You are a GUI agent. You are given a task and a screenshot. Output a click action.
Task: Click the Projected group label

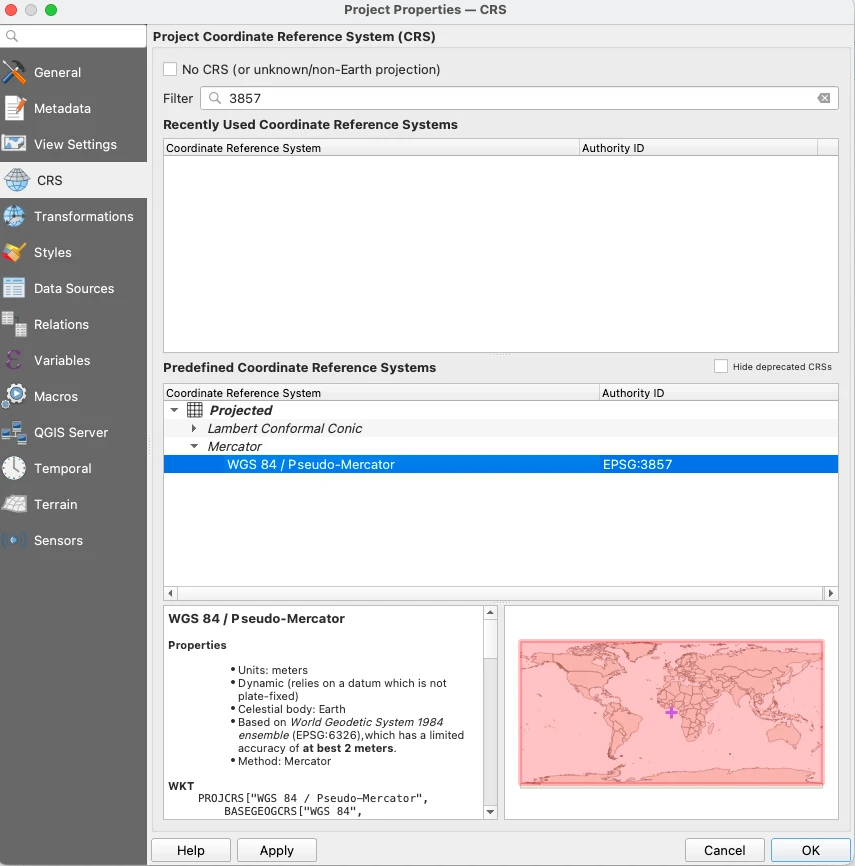241,410
